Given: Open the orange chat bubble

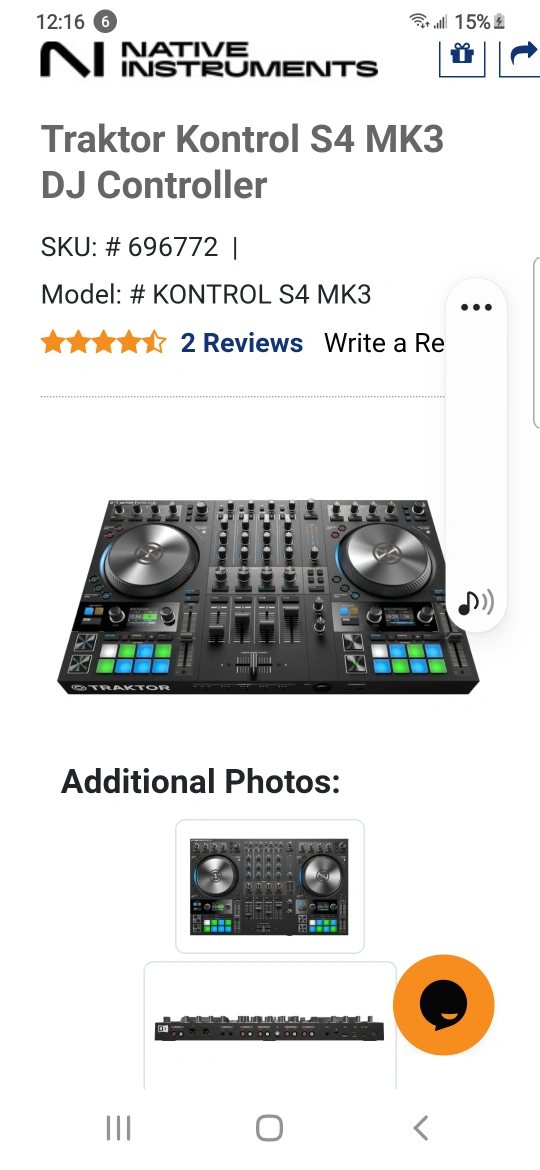Looking at the screenshot, I should tap(444, 1004).
